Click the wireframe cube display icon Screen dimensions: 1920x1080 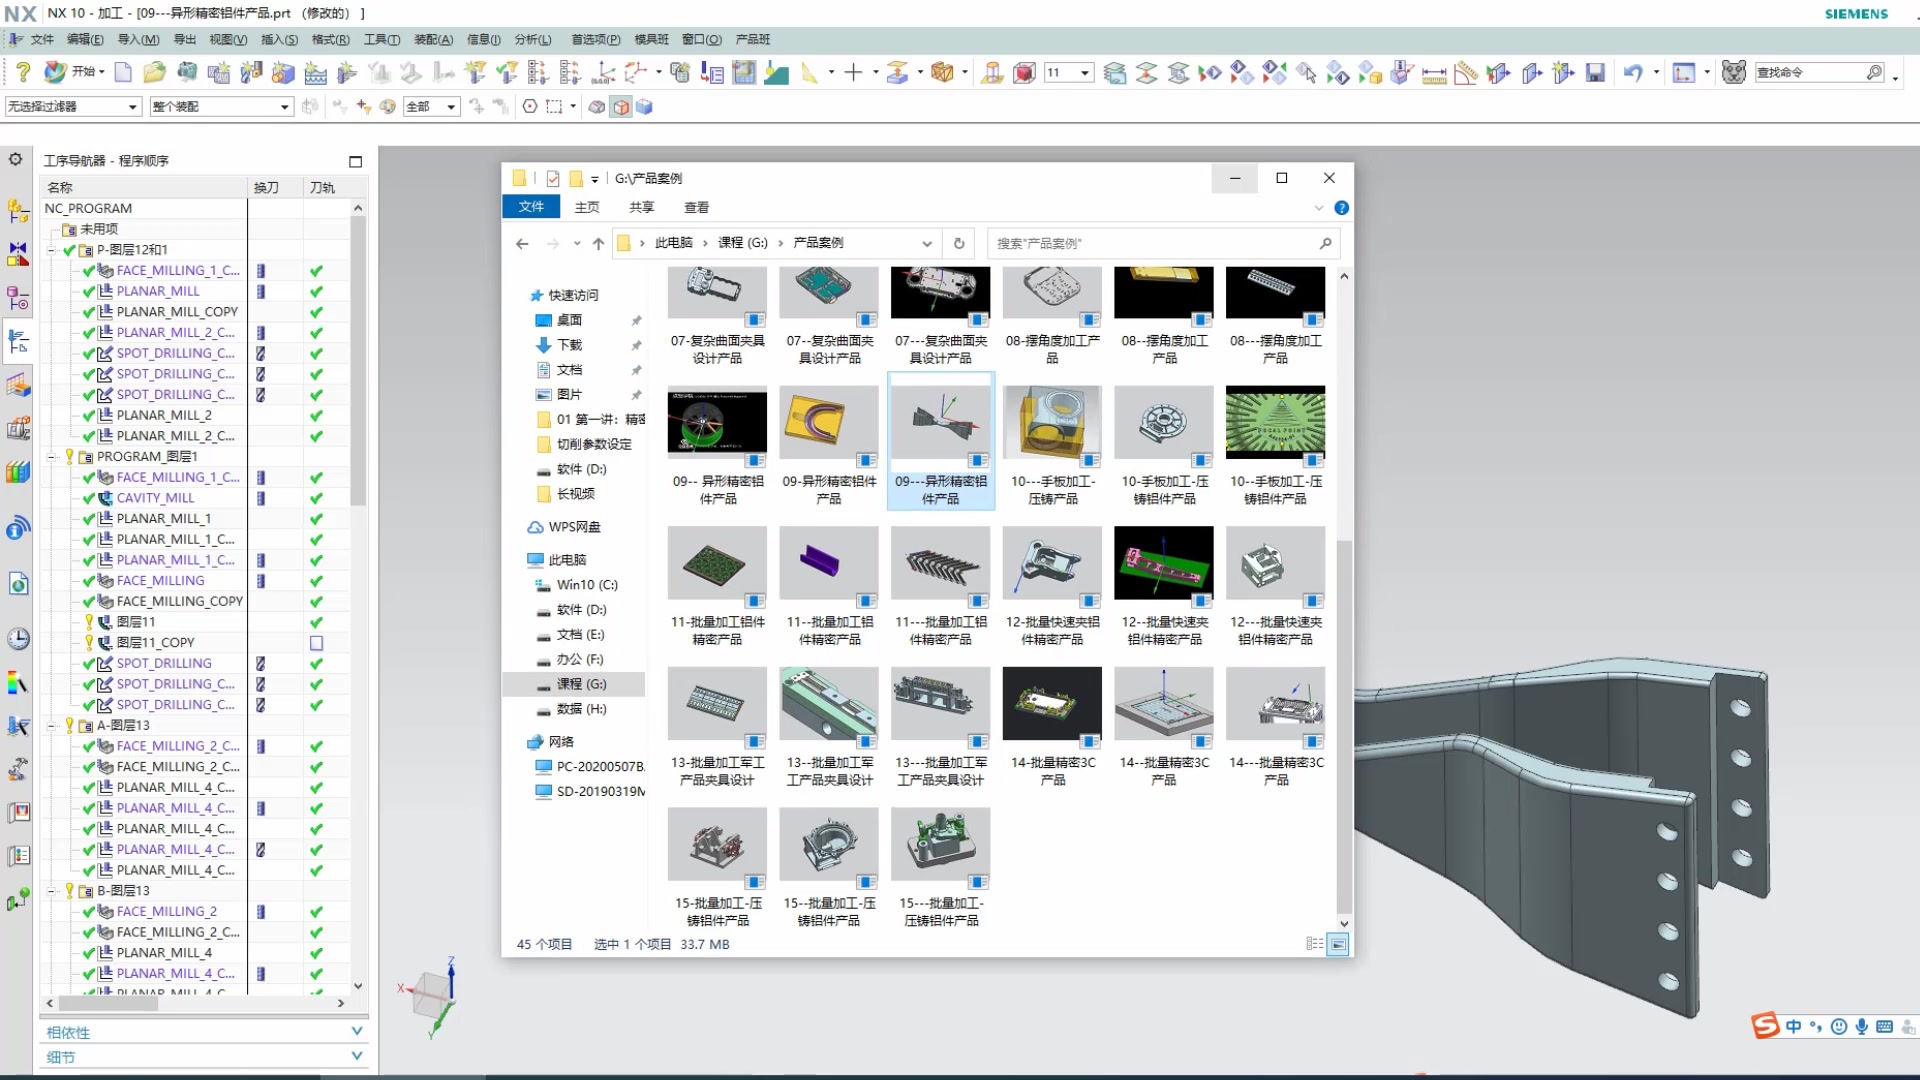pyautogui.click(x=621, y=107)
